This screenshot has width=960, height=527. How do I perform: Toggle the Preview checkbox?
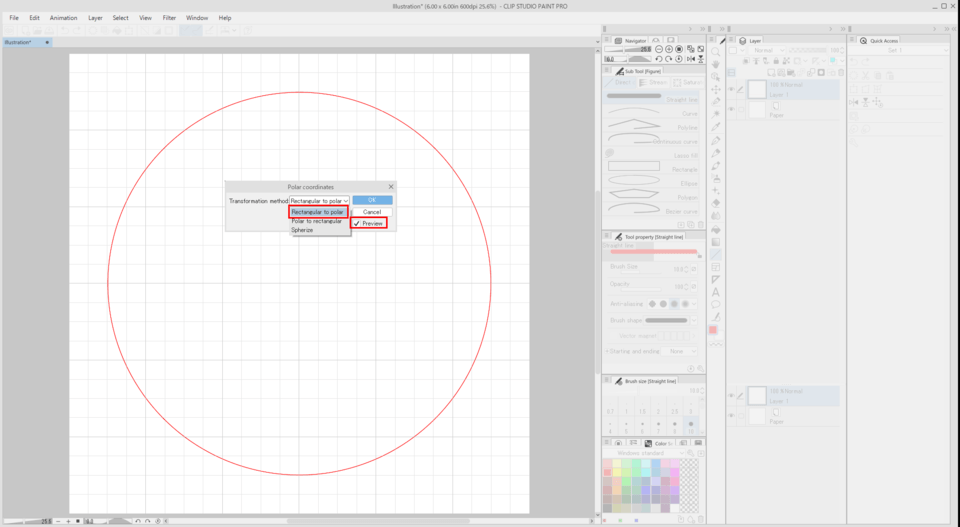(x=357, y=224)
